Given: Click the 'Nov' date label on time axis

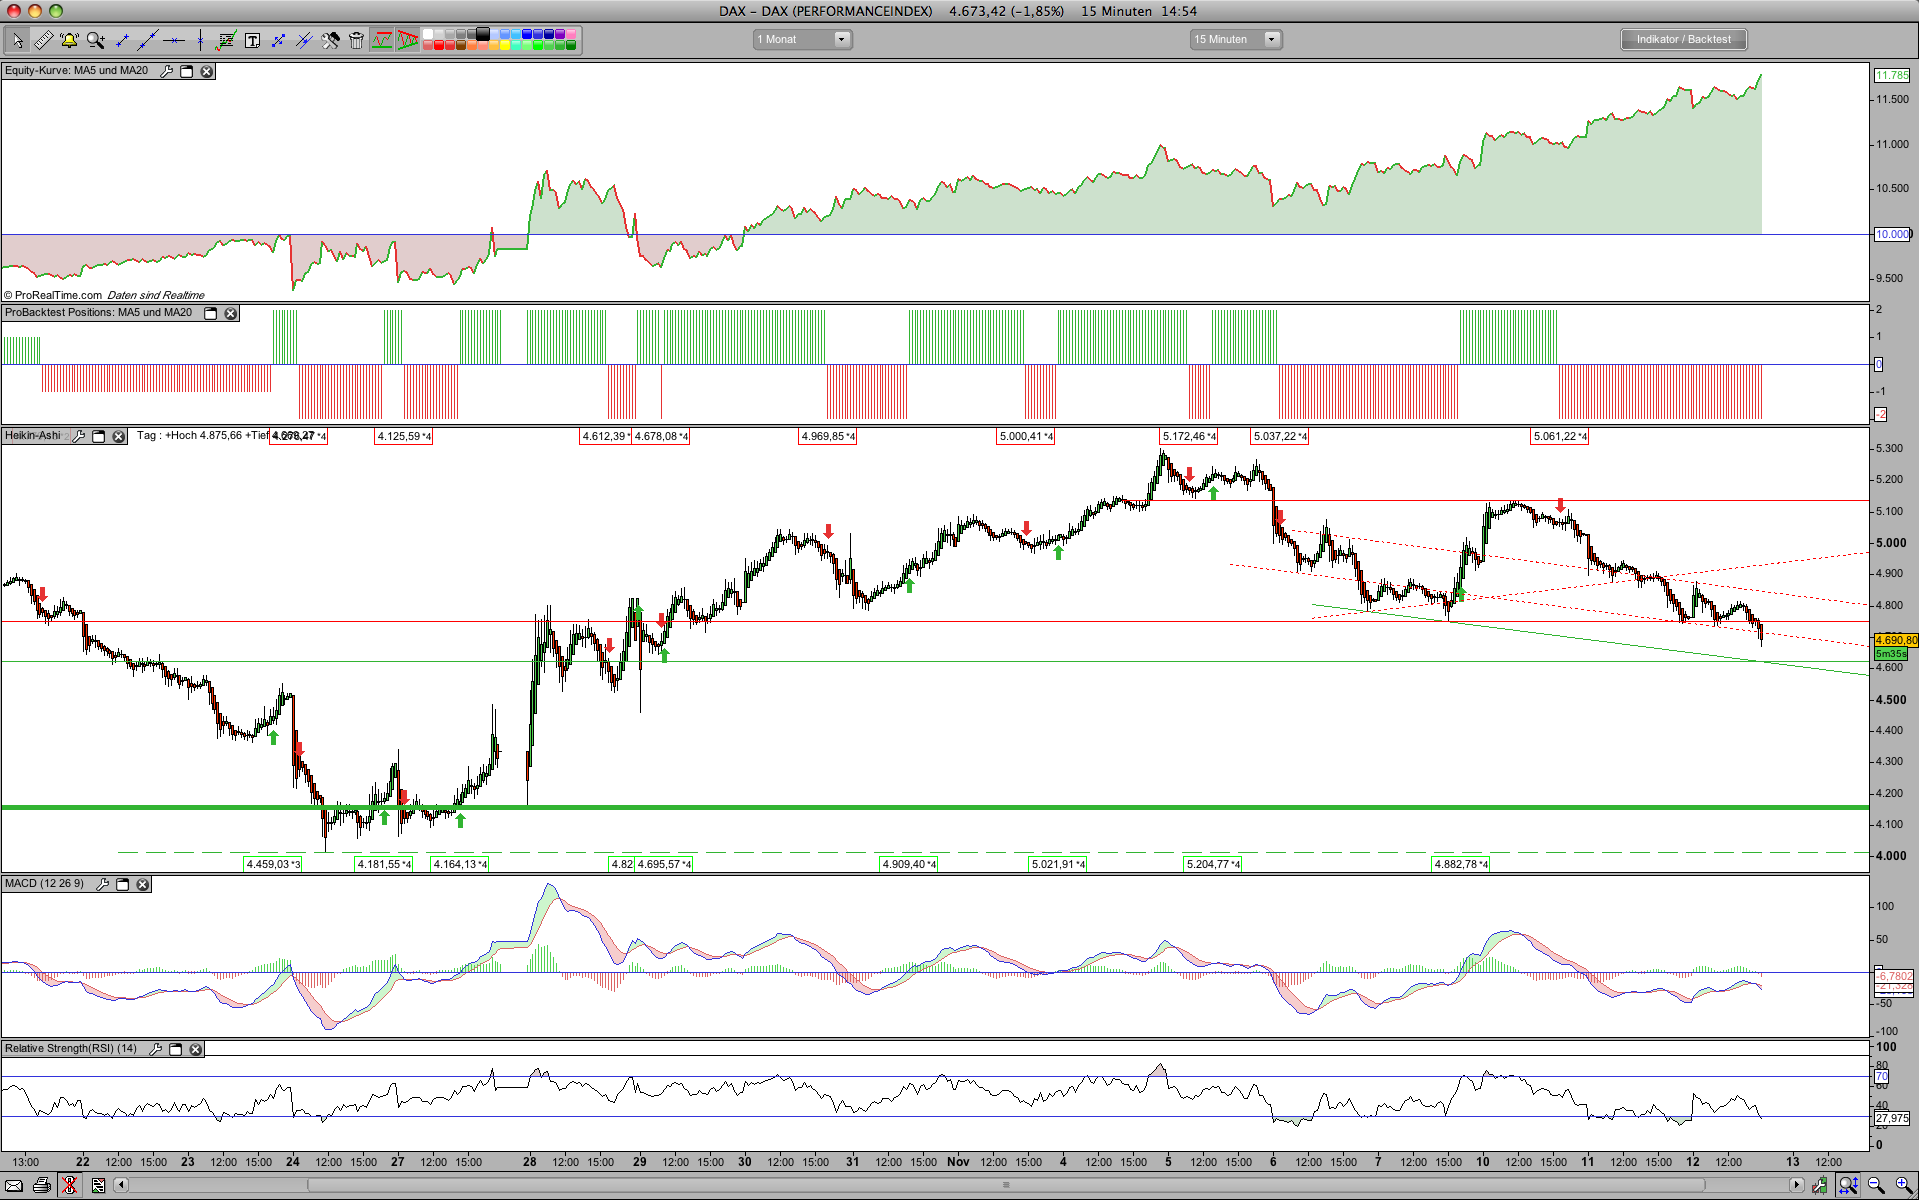Looking at the screenshot, I should [958, 1161].
